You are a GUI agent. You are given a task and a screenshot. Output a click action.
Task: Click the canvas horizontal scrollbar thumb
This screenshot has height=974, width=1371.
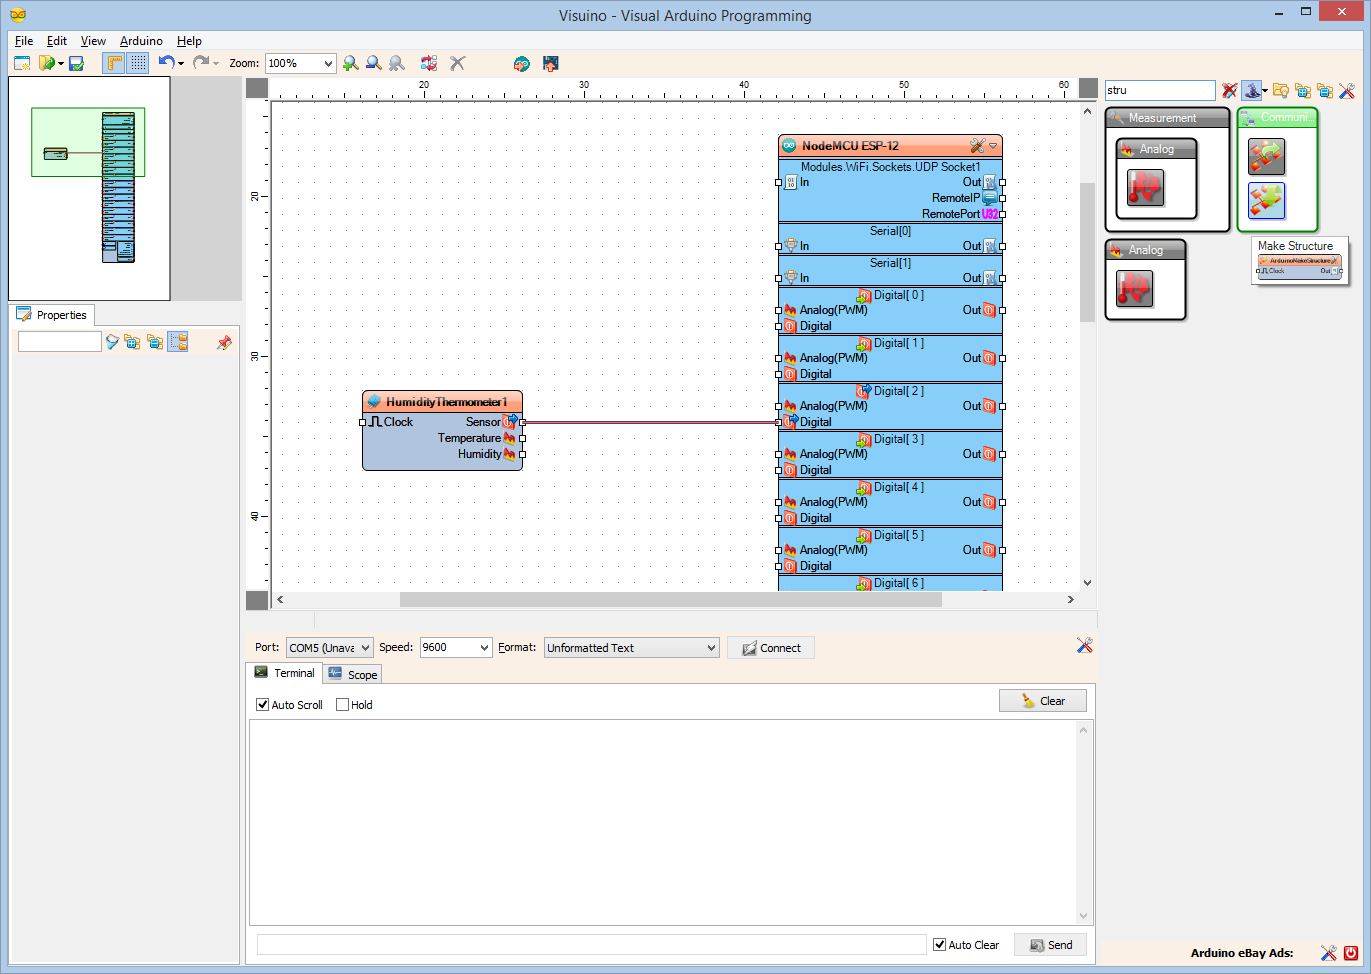(671, 600)
